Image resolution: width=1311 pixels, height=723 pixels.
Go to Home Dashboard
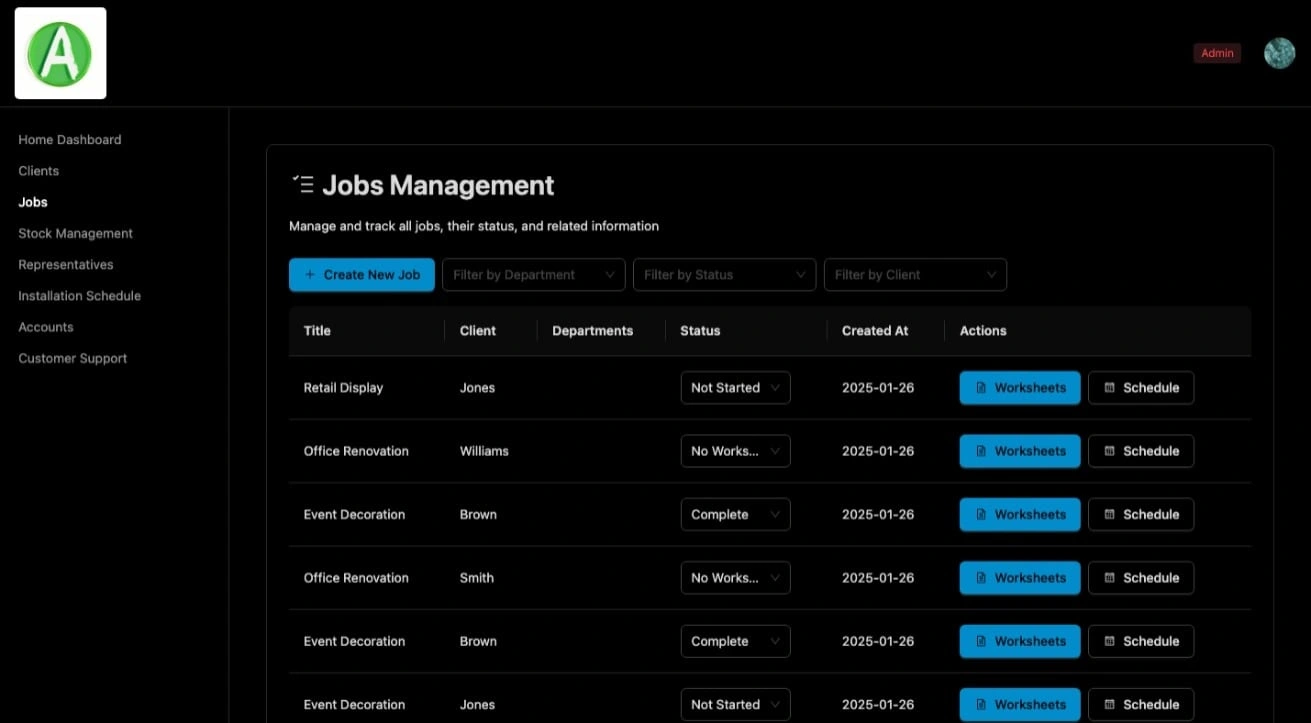coord(70,139)
